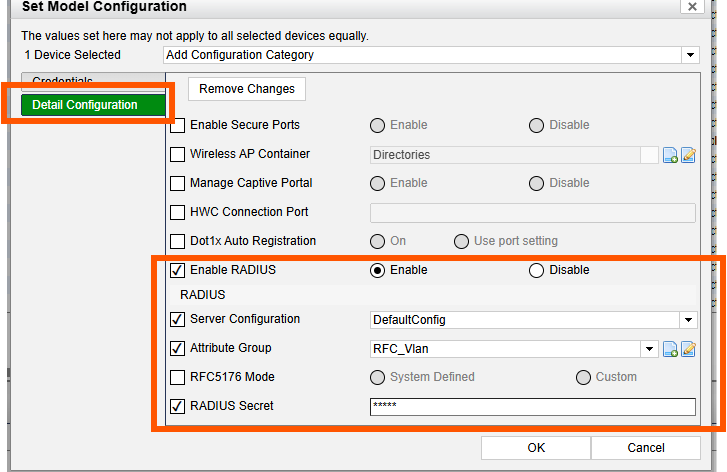Select System Defined for RFC5176 Mode

click(x=377, y=377)
